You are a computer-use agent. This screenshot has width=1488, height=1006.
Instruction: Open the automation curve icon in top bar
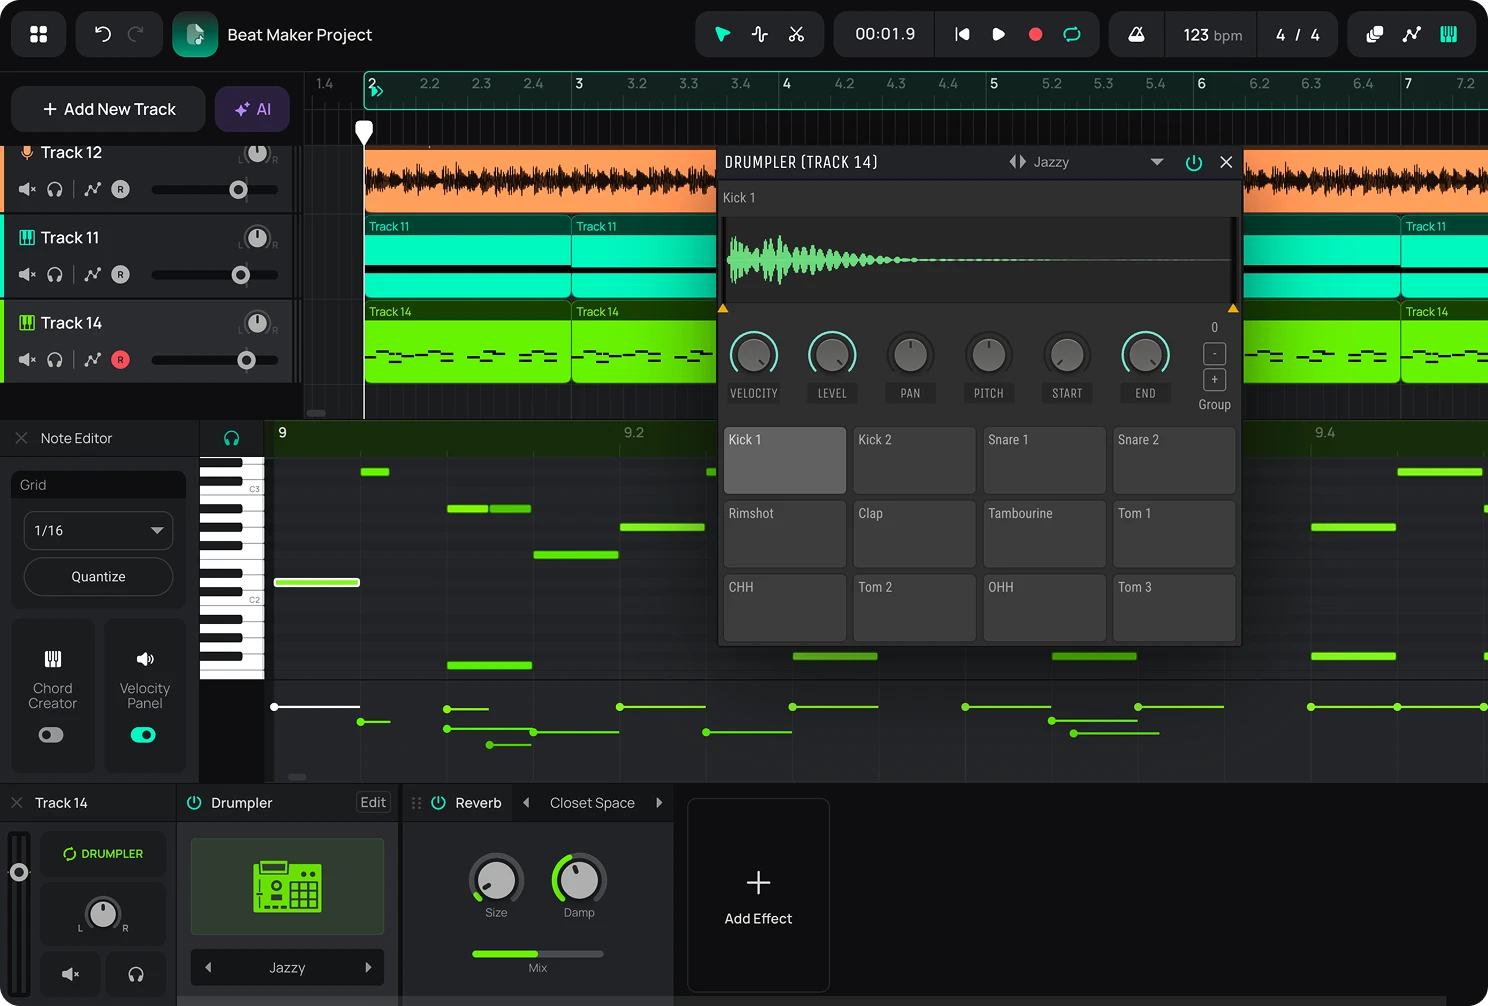coord(1411,34)
